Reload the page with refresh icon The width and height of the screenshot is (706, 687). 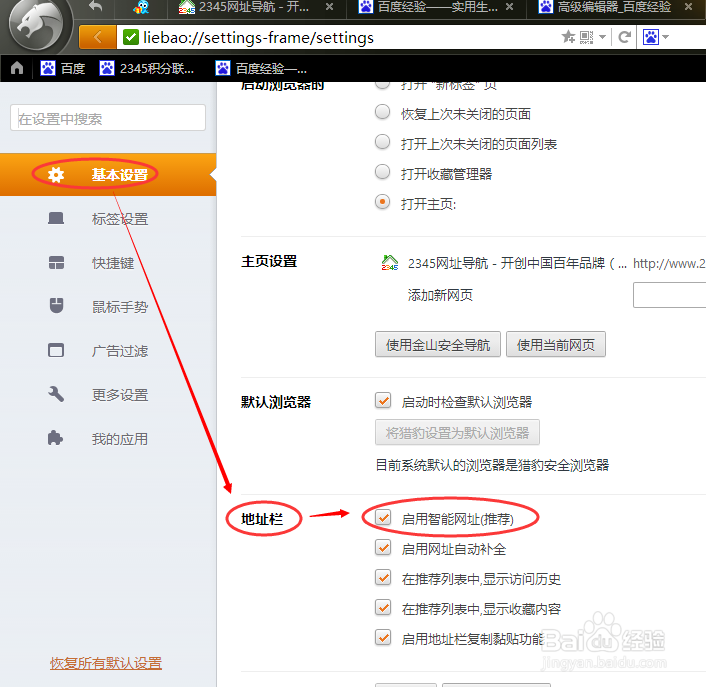pyautogui.click(x=624, y=37)
